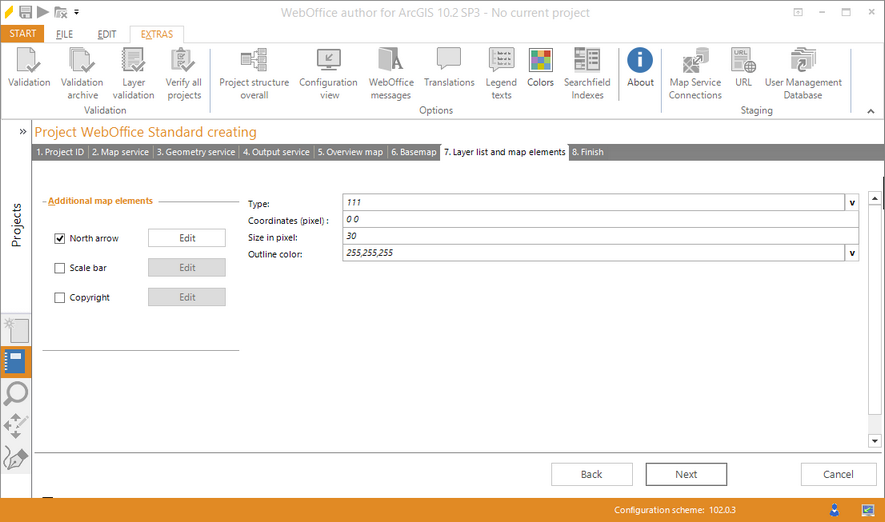Go to step 4. Output service
Image resolution: width=885 pixels, height=522 pixels.
[x=276, y=152]
